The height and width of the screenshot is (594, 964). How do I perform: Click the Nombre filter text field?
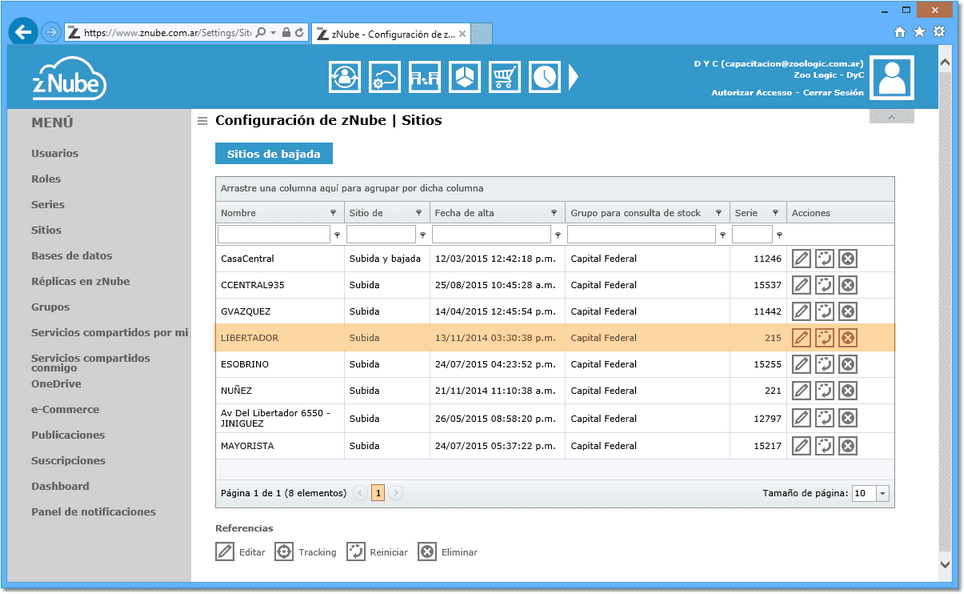[x=274, y=234]
